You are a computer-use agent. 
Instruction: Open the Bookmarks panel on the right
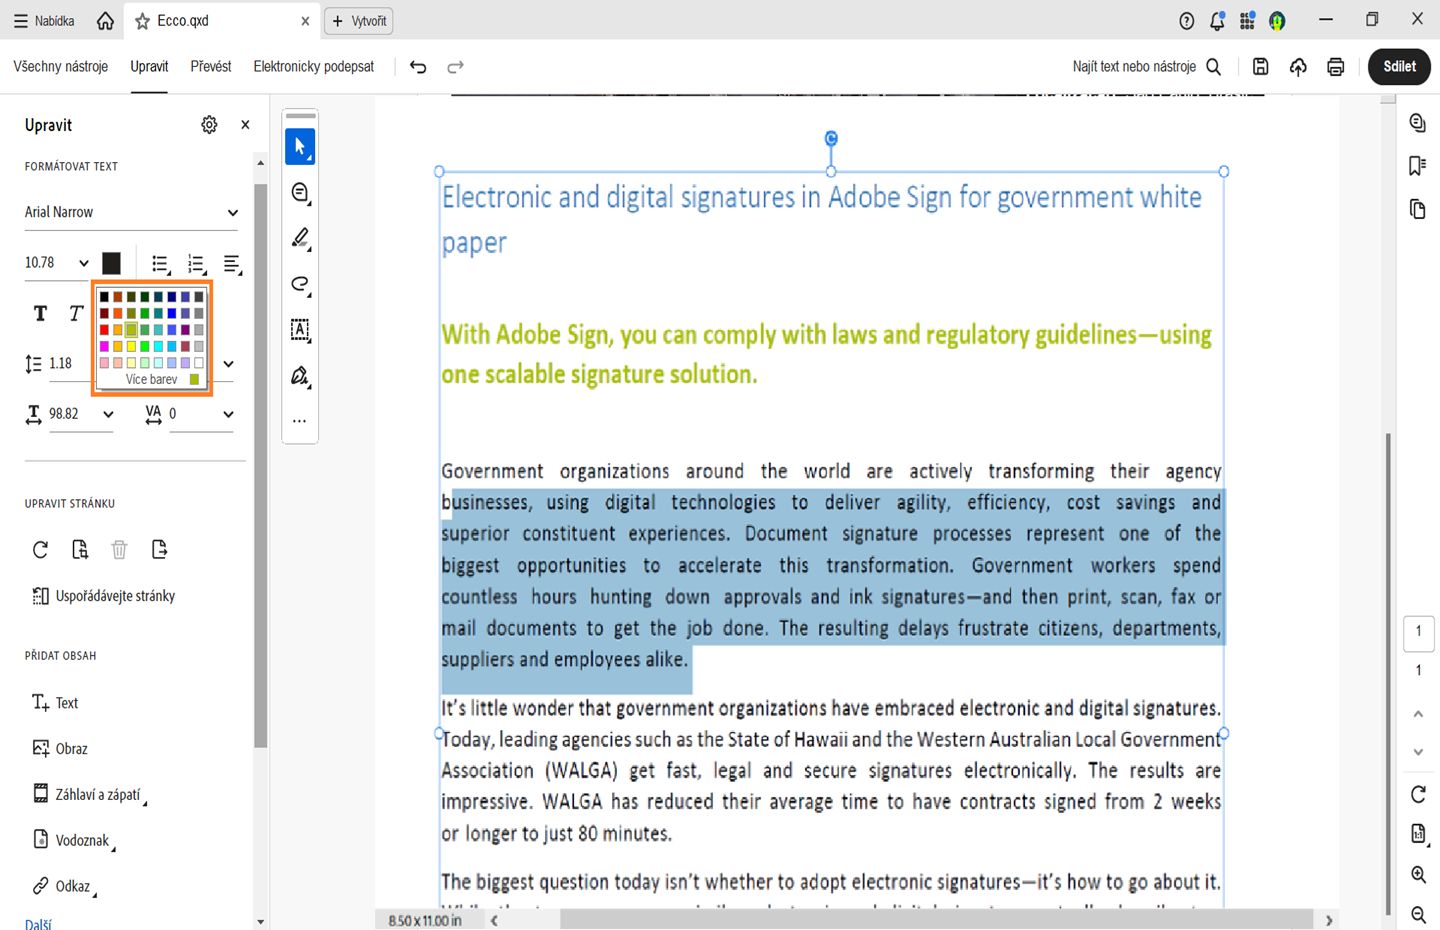click(x=1417, y=166)
